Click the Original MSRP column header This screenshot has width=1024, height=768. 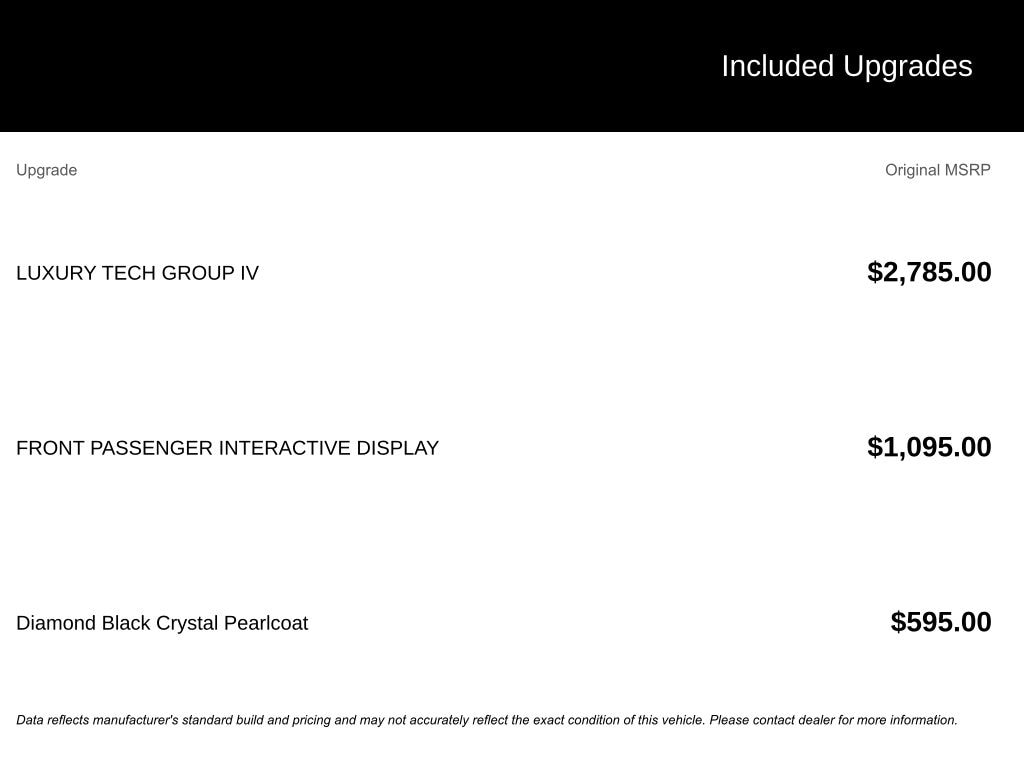(937, 170)
